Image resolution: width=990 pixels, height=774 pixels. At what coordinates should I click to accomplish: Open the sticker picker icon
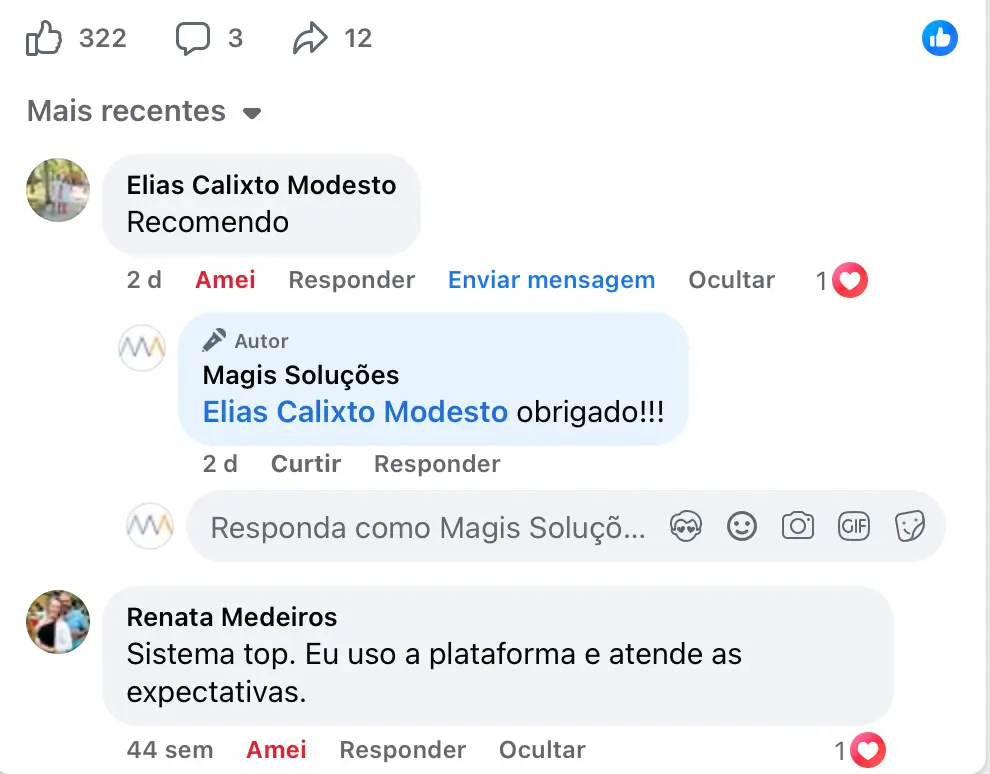coord(910,526)
